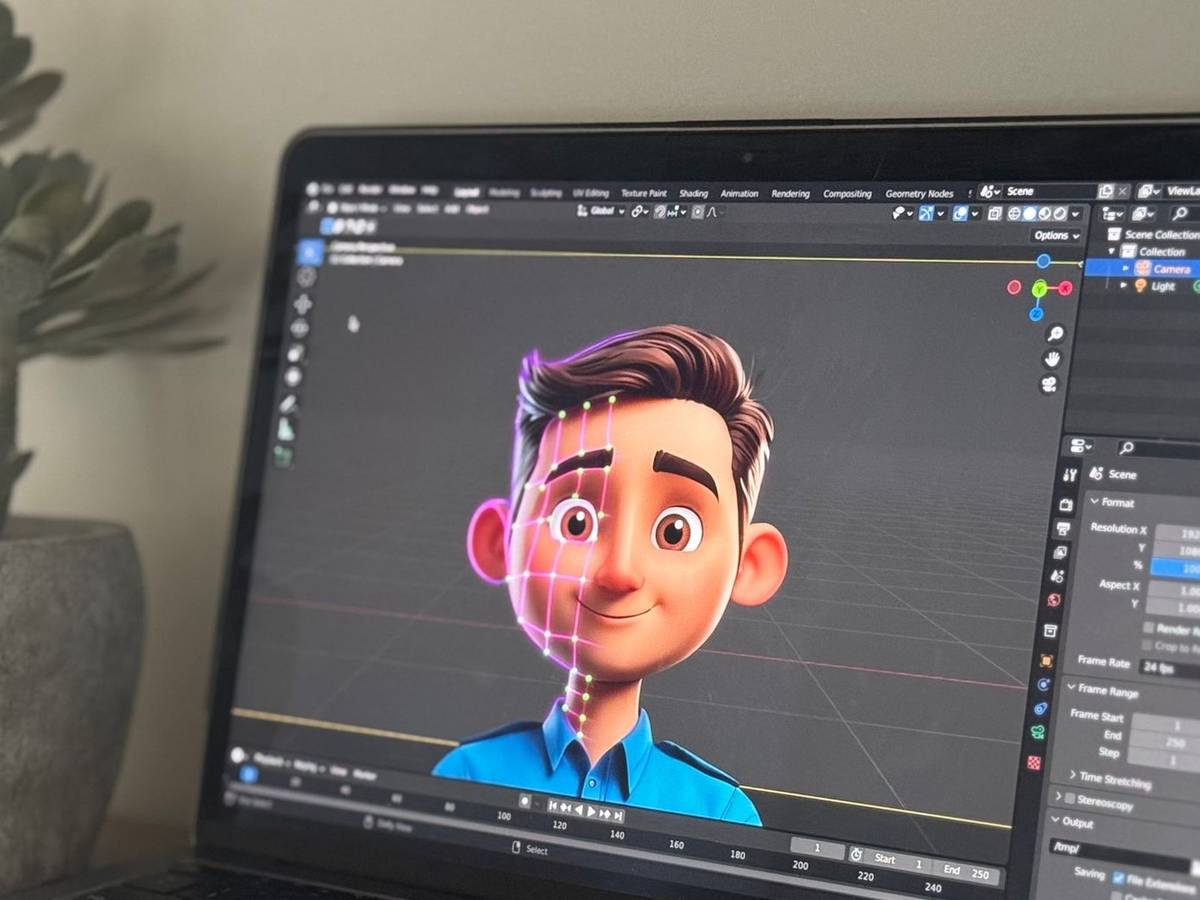The image size is (1200, 900).
Task: Click the properties editor search icon
Action: pos(1127,448)
